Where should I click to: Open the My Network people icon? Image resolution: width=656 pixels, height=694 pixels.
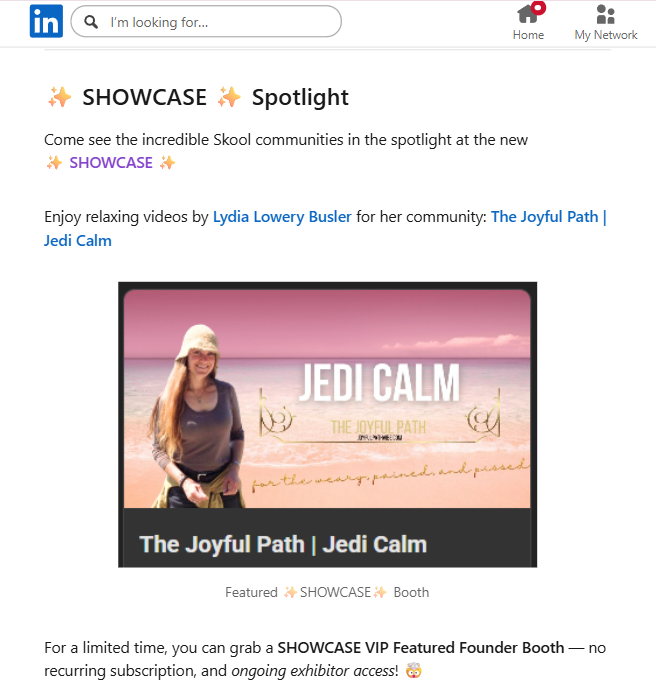point(605,14)
